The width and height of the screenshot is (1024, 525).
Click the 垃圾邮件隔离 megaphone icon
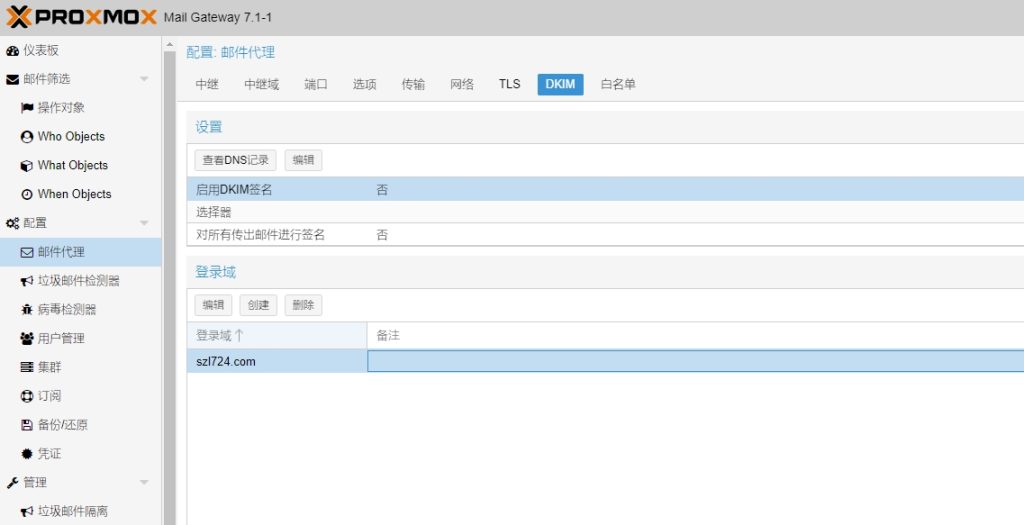[27, 511]
